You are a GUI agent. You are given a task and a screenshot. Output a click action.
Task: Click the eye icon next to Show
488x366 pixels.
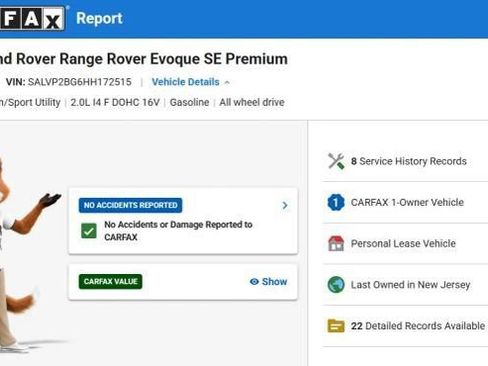[254, 282]
